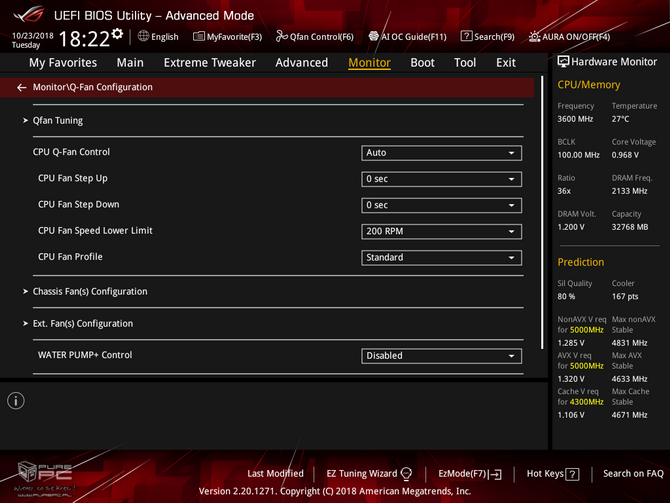Click the 1.200 V DRAM Volt. value
Image resolution: width=670 pixels, height=503 pixels.
570,227
